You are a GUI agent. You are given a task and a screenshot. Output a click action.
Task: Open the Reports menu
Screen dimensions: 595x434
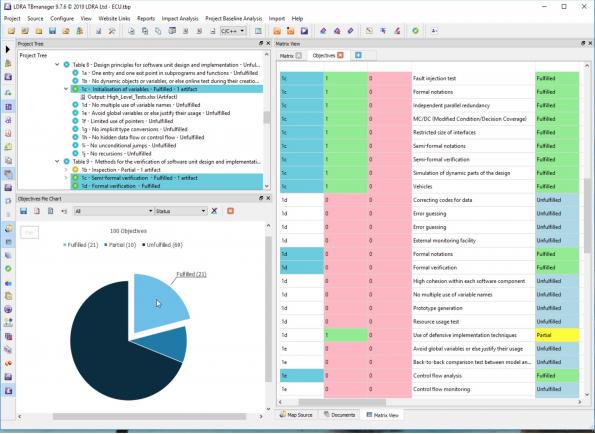coord(146,18)
